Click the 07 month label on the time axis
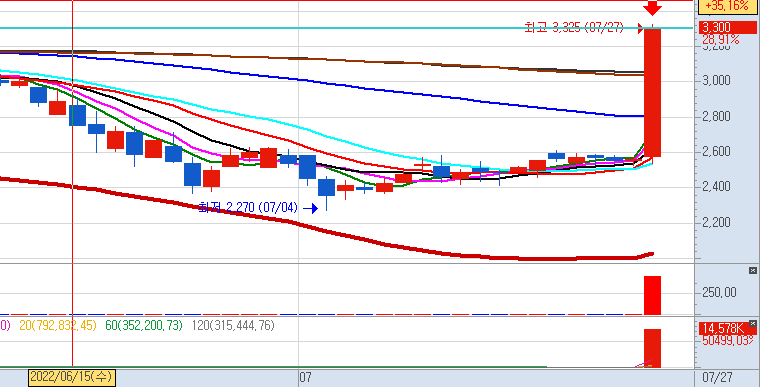The height and width of the screenshot is (387, 760). [305, 377]
